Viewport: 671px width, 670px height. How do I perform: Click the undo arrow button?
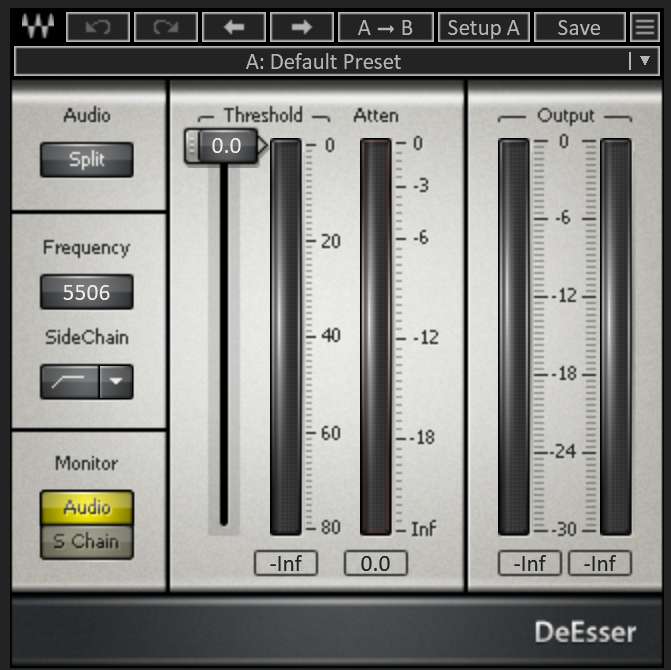point(98,27)
